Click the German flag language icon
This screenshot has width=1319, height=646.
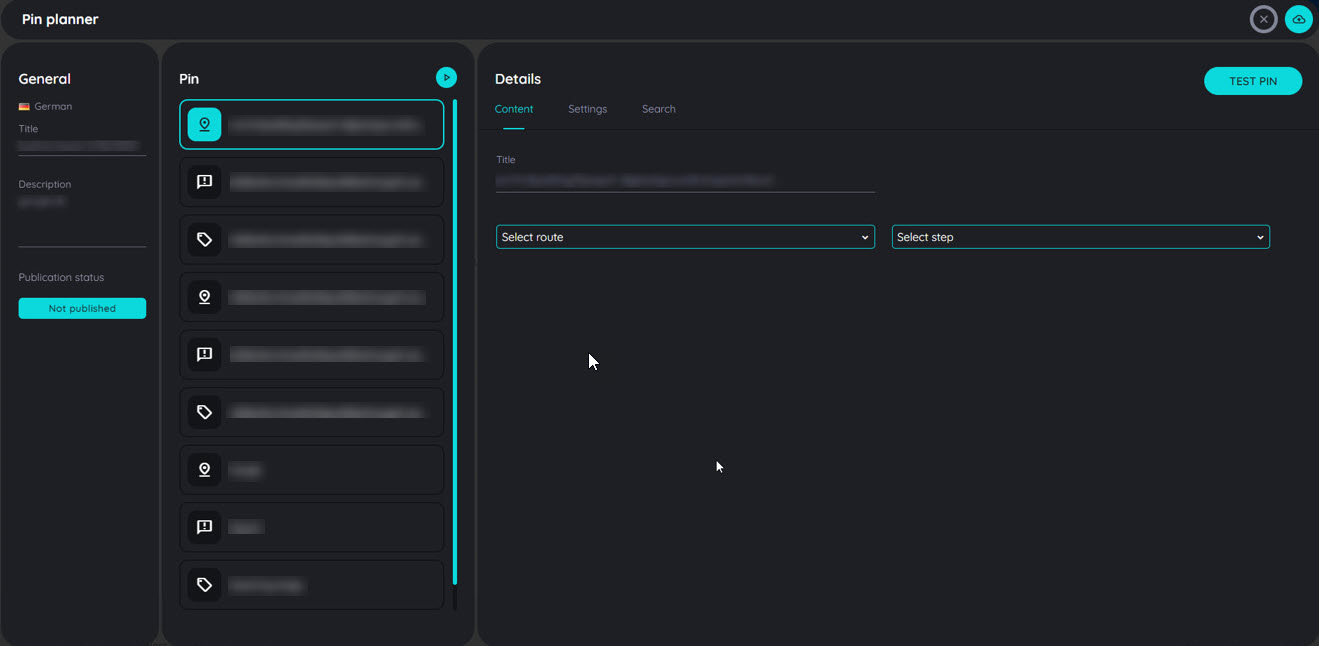click(23, 105)
